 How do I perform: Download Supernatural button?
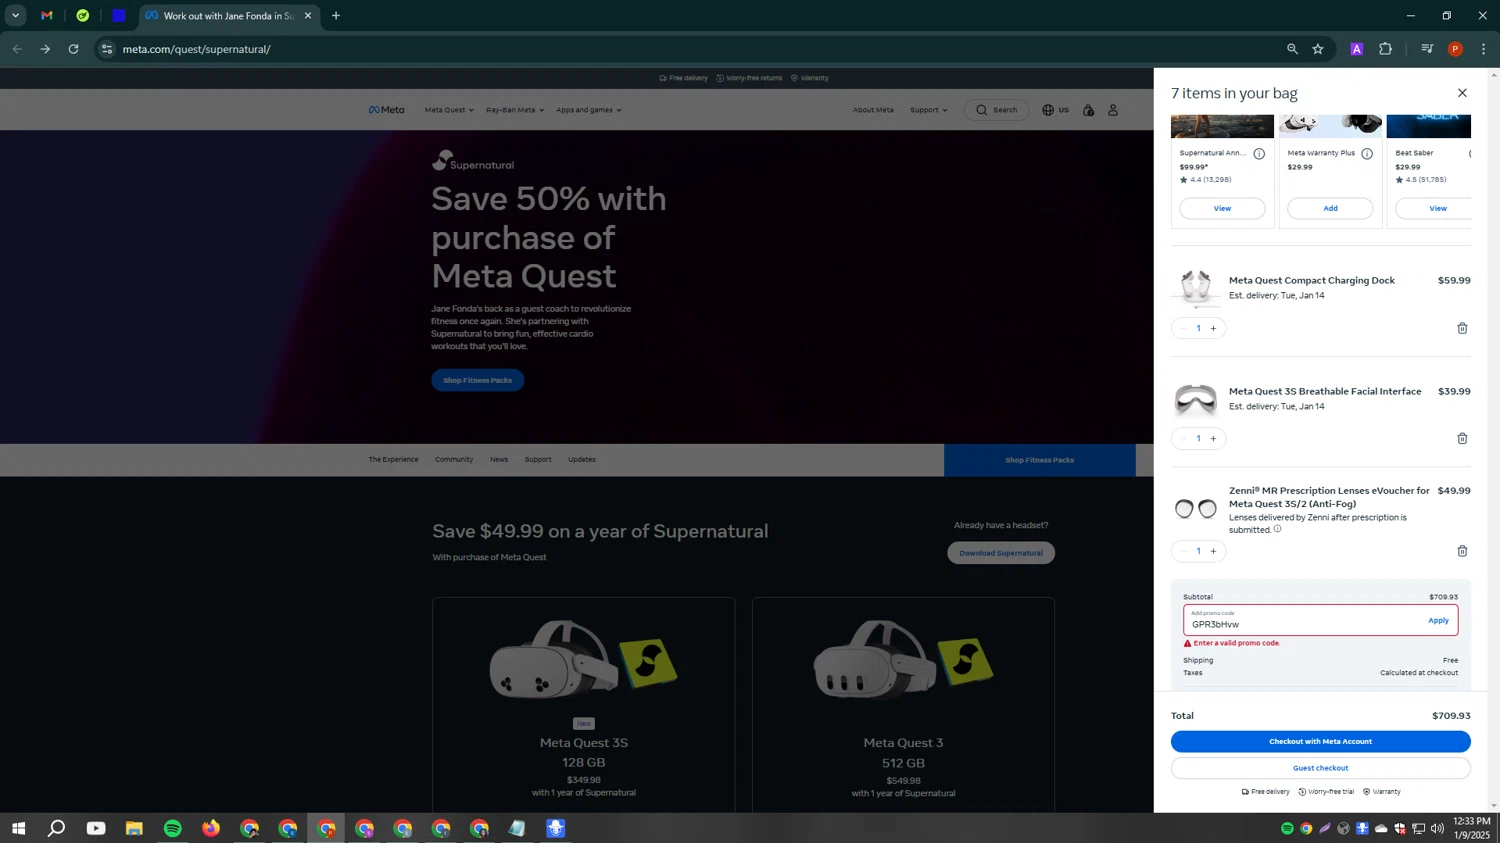1001,553
